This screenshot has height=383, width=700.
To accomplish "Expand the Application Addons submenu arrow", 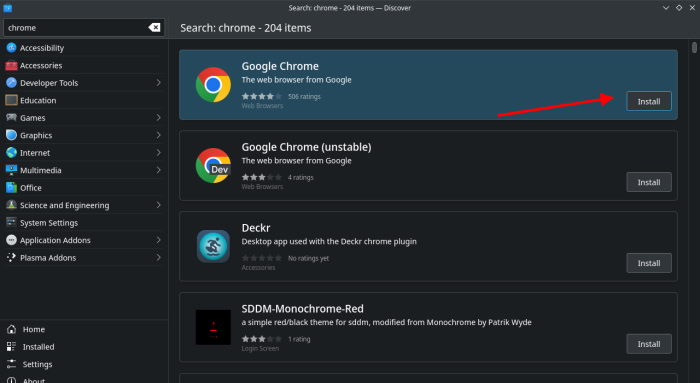I will tap(158, 240).
